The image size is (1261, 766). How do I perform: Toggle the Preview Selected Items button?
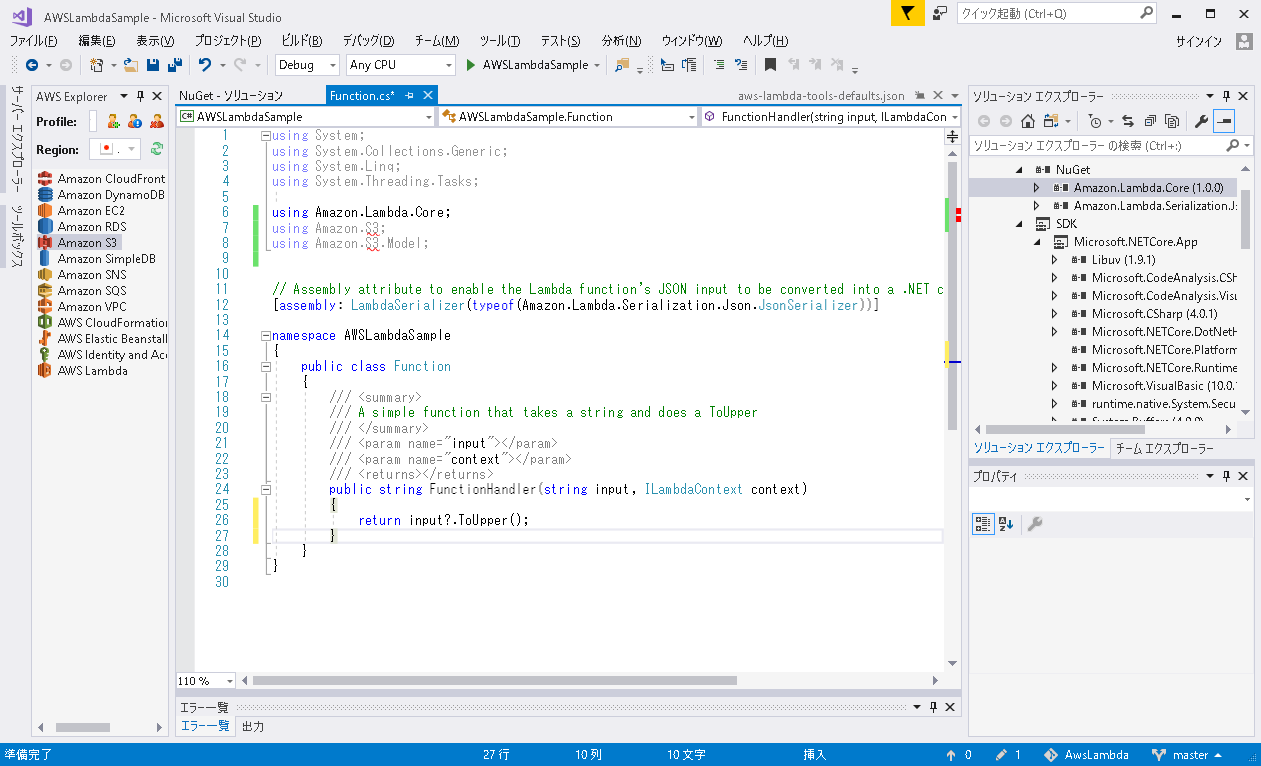coord(1224,121)
